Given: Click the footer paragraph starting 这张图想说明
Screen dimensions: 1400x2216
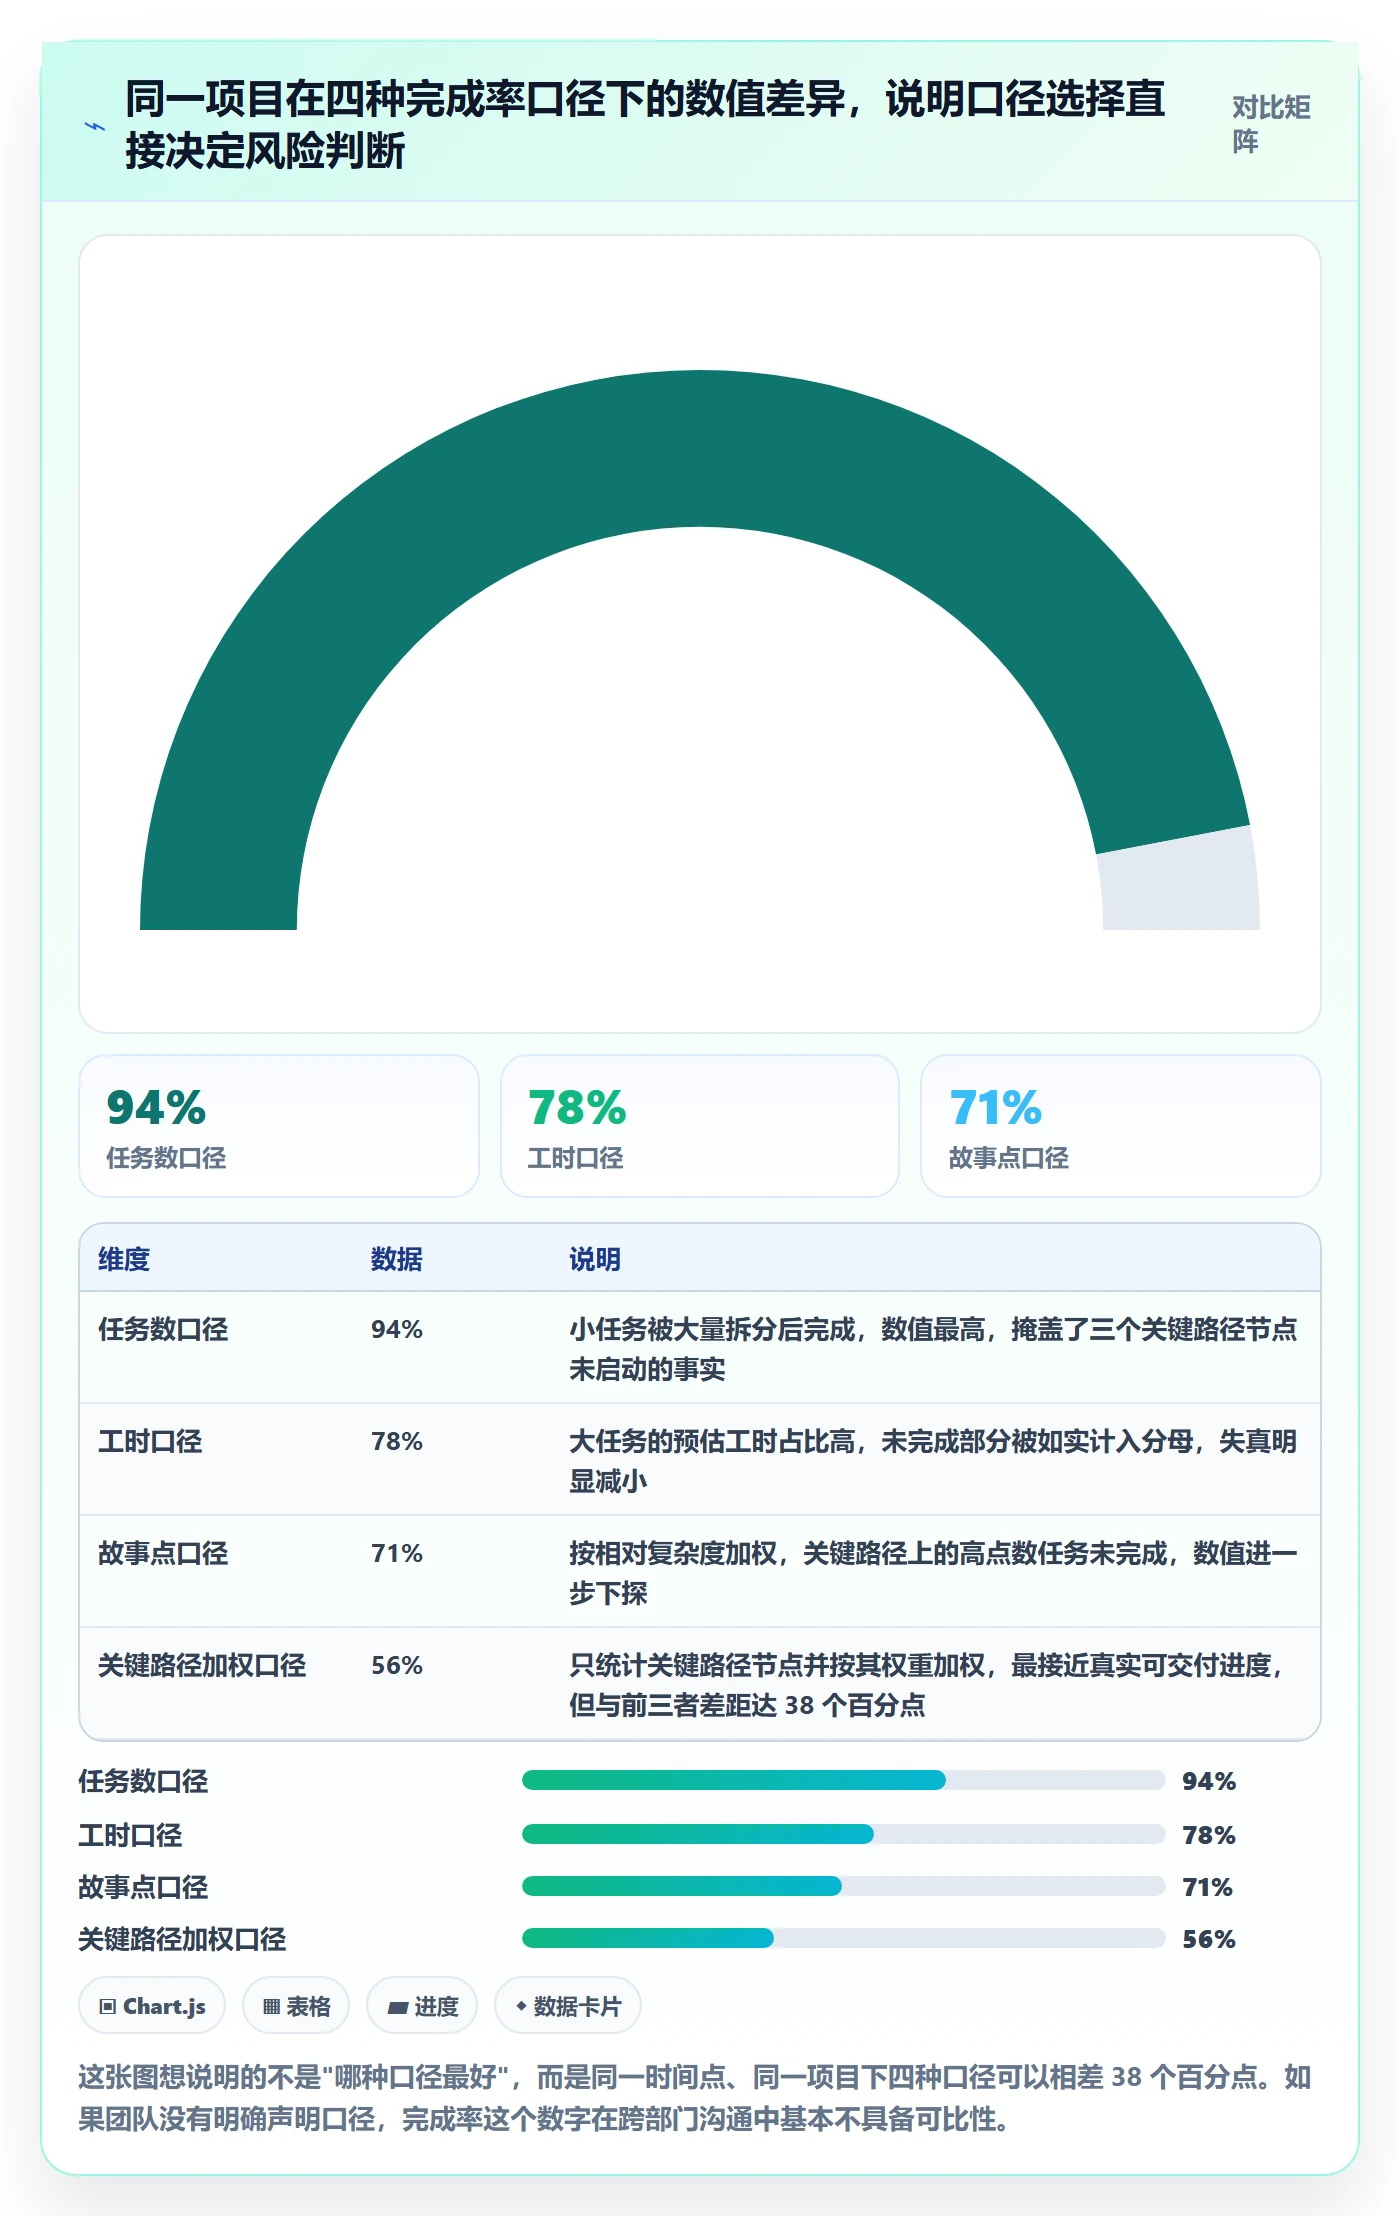Looking at the screenshot, I should click(x=695, y=2098).
